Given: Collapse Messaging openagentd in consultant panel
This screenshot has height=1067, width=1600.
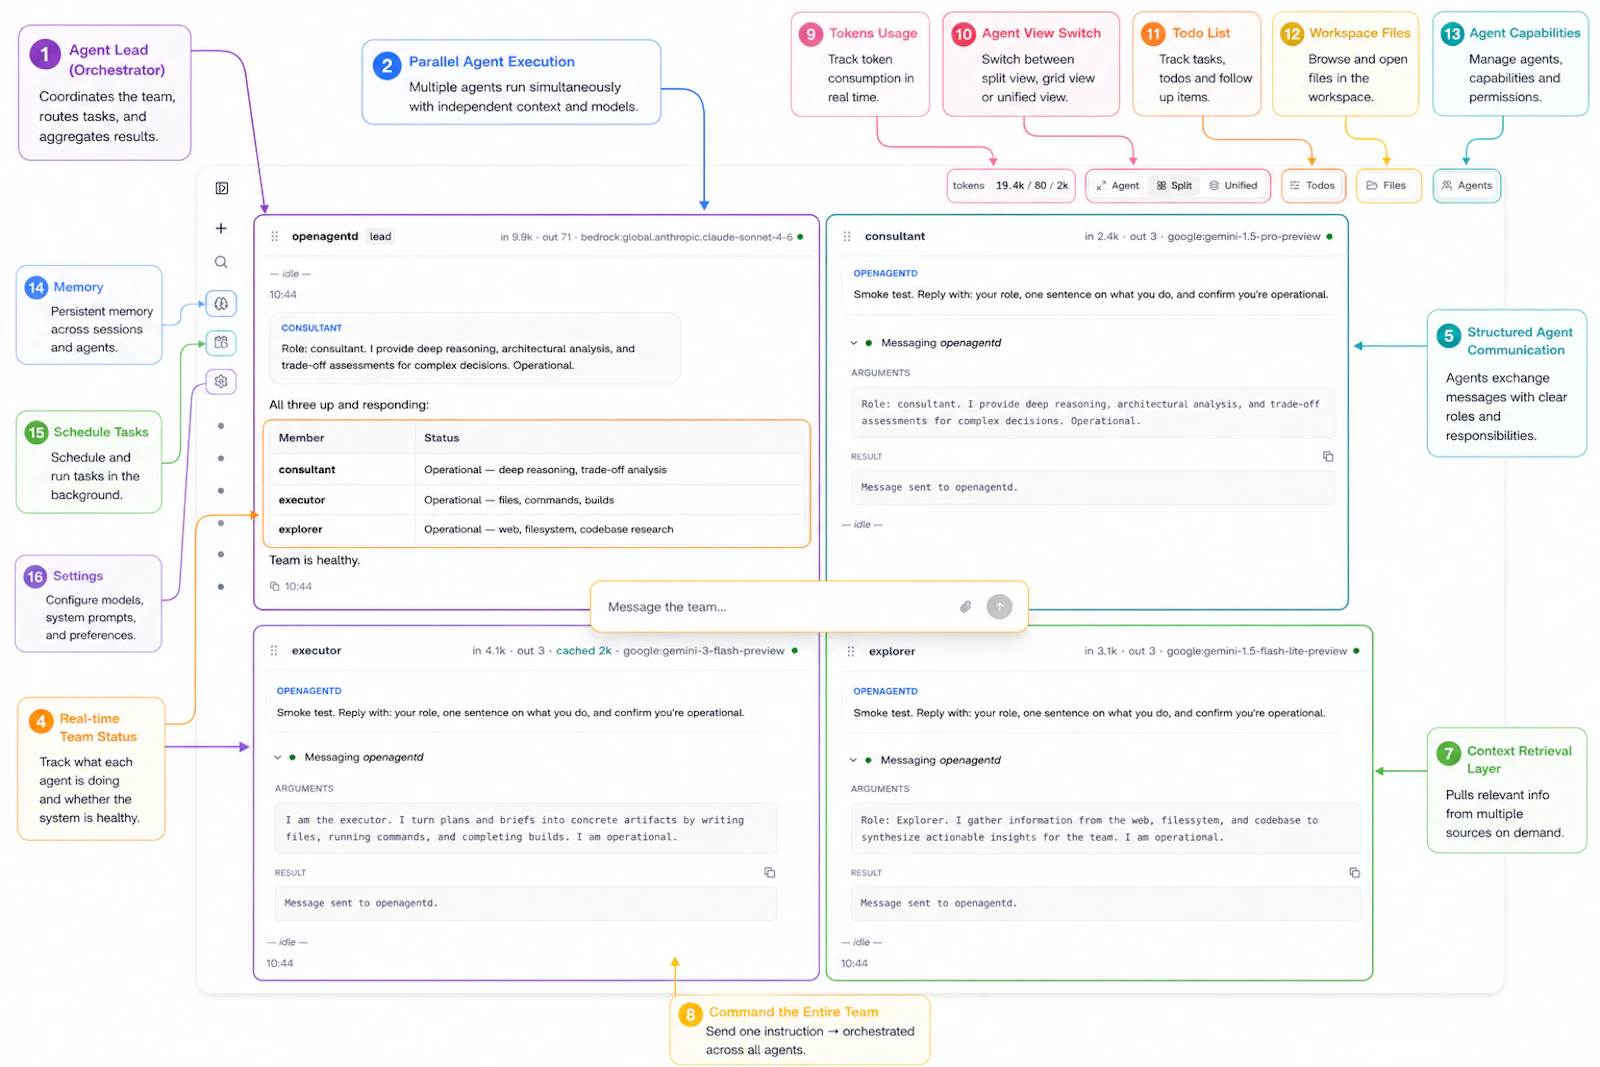Looking at the screenshot, I should [x=854, y=343].
